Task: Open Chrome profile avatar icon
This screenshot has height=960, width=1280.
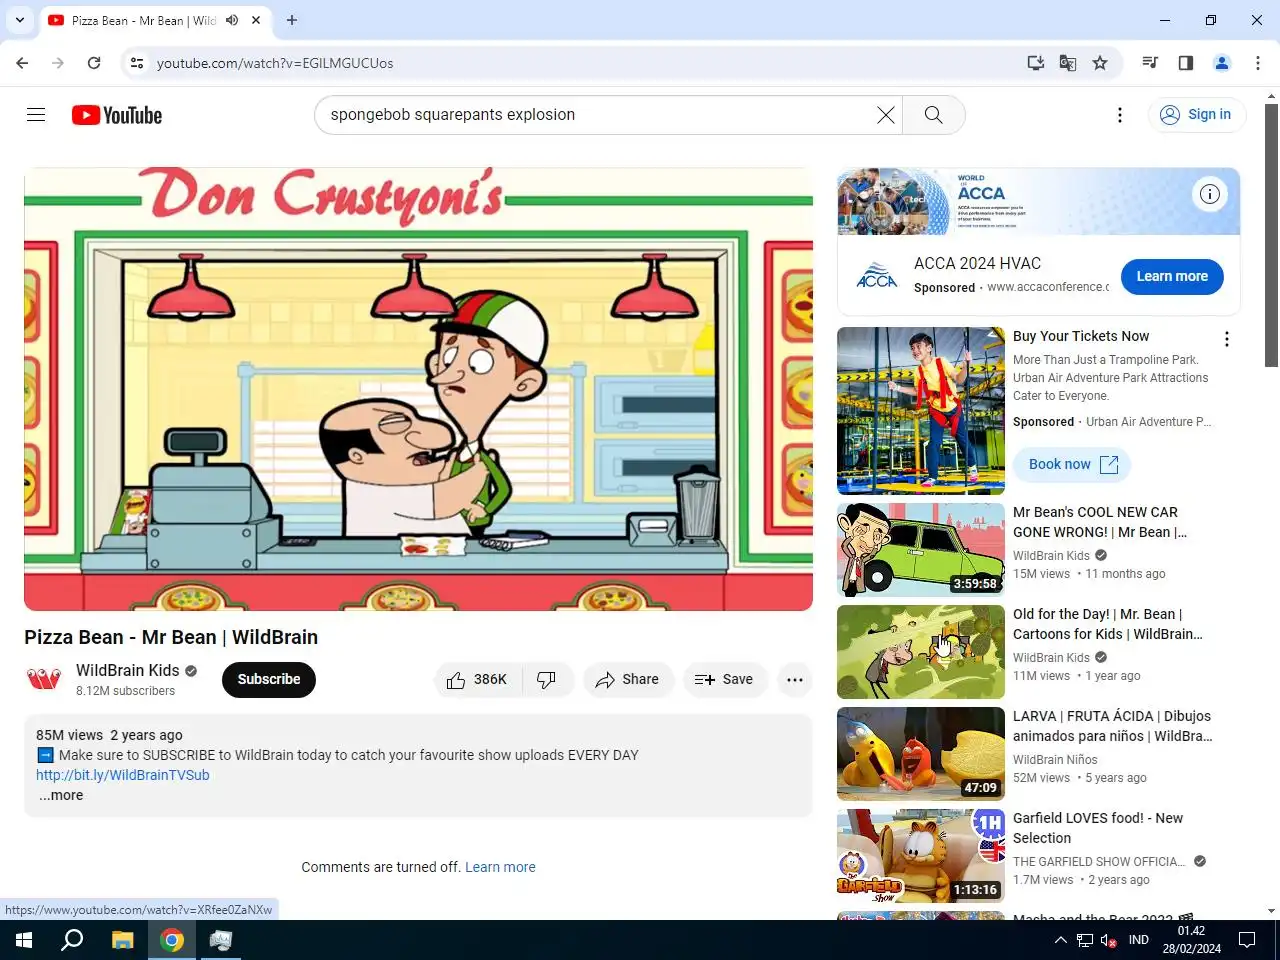Action: tap(1222, 63)
